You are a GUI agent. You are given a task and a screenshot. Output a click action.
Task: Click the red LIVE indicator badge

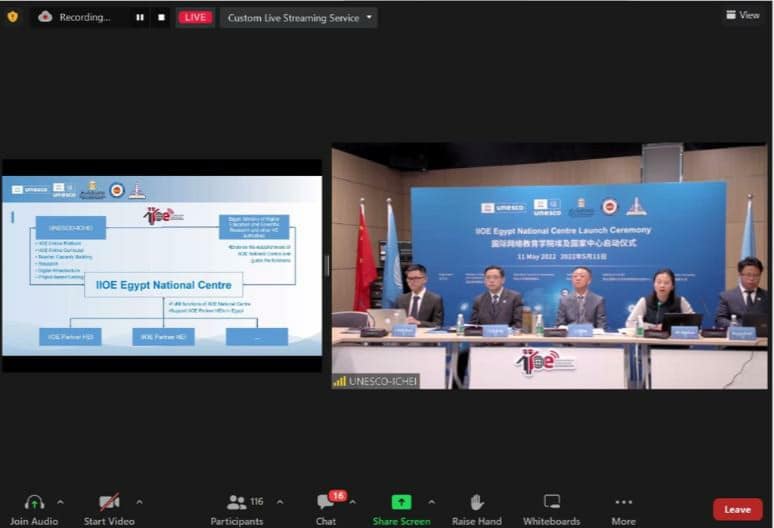(x=195, y=17)
